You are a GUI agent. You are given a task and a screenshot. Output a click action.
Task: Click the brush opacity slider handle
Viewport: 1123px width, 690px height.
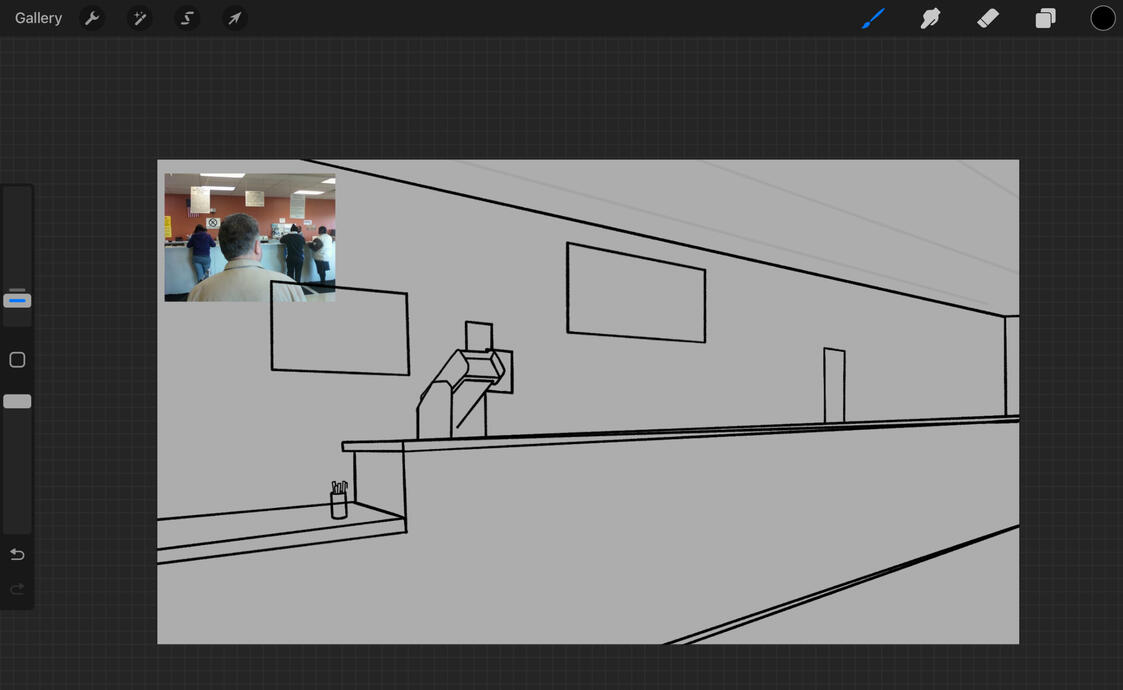(17, 401)
